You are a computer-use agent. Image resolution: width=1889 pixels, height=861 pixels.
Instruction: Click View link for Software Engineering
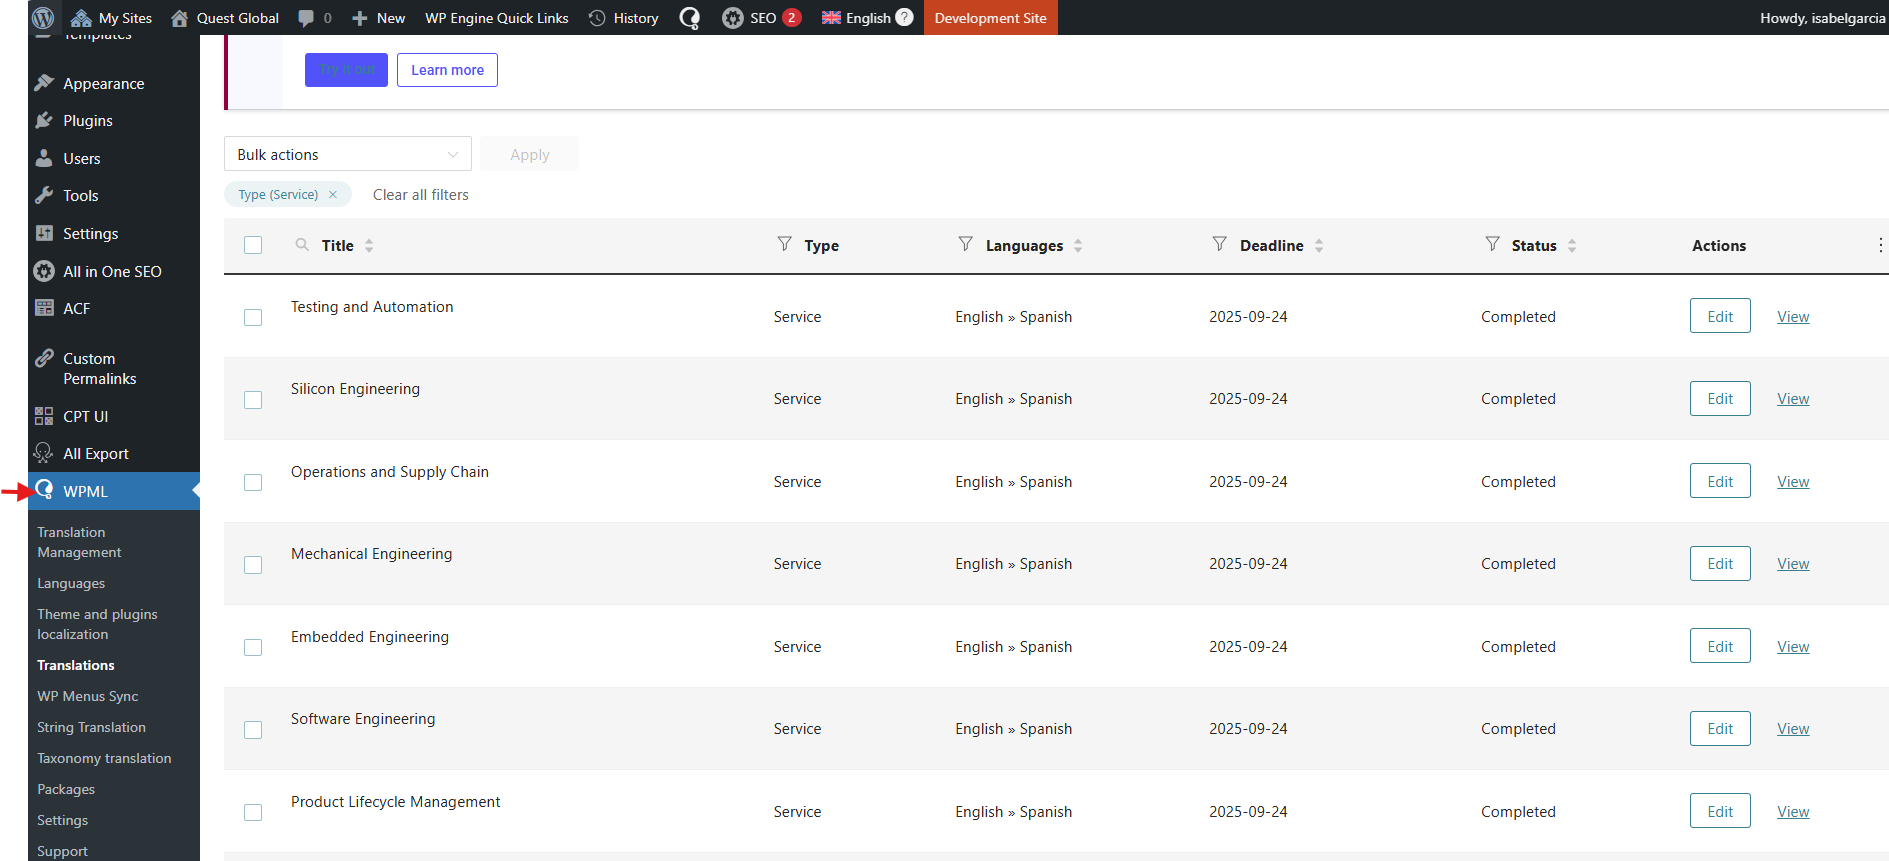(1792, 729)
